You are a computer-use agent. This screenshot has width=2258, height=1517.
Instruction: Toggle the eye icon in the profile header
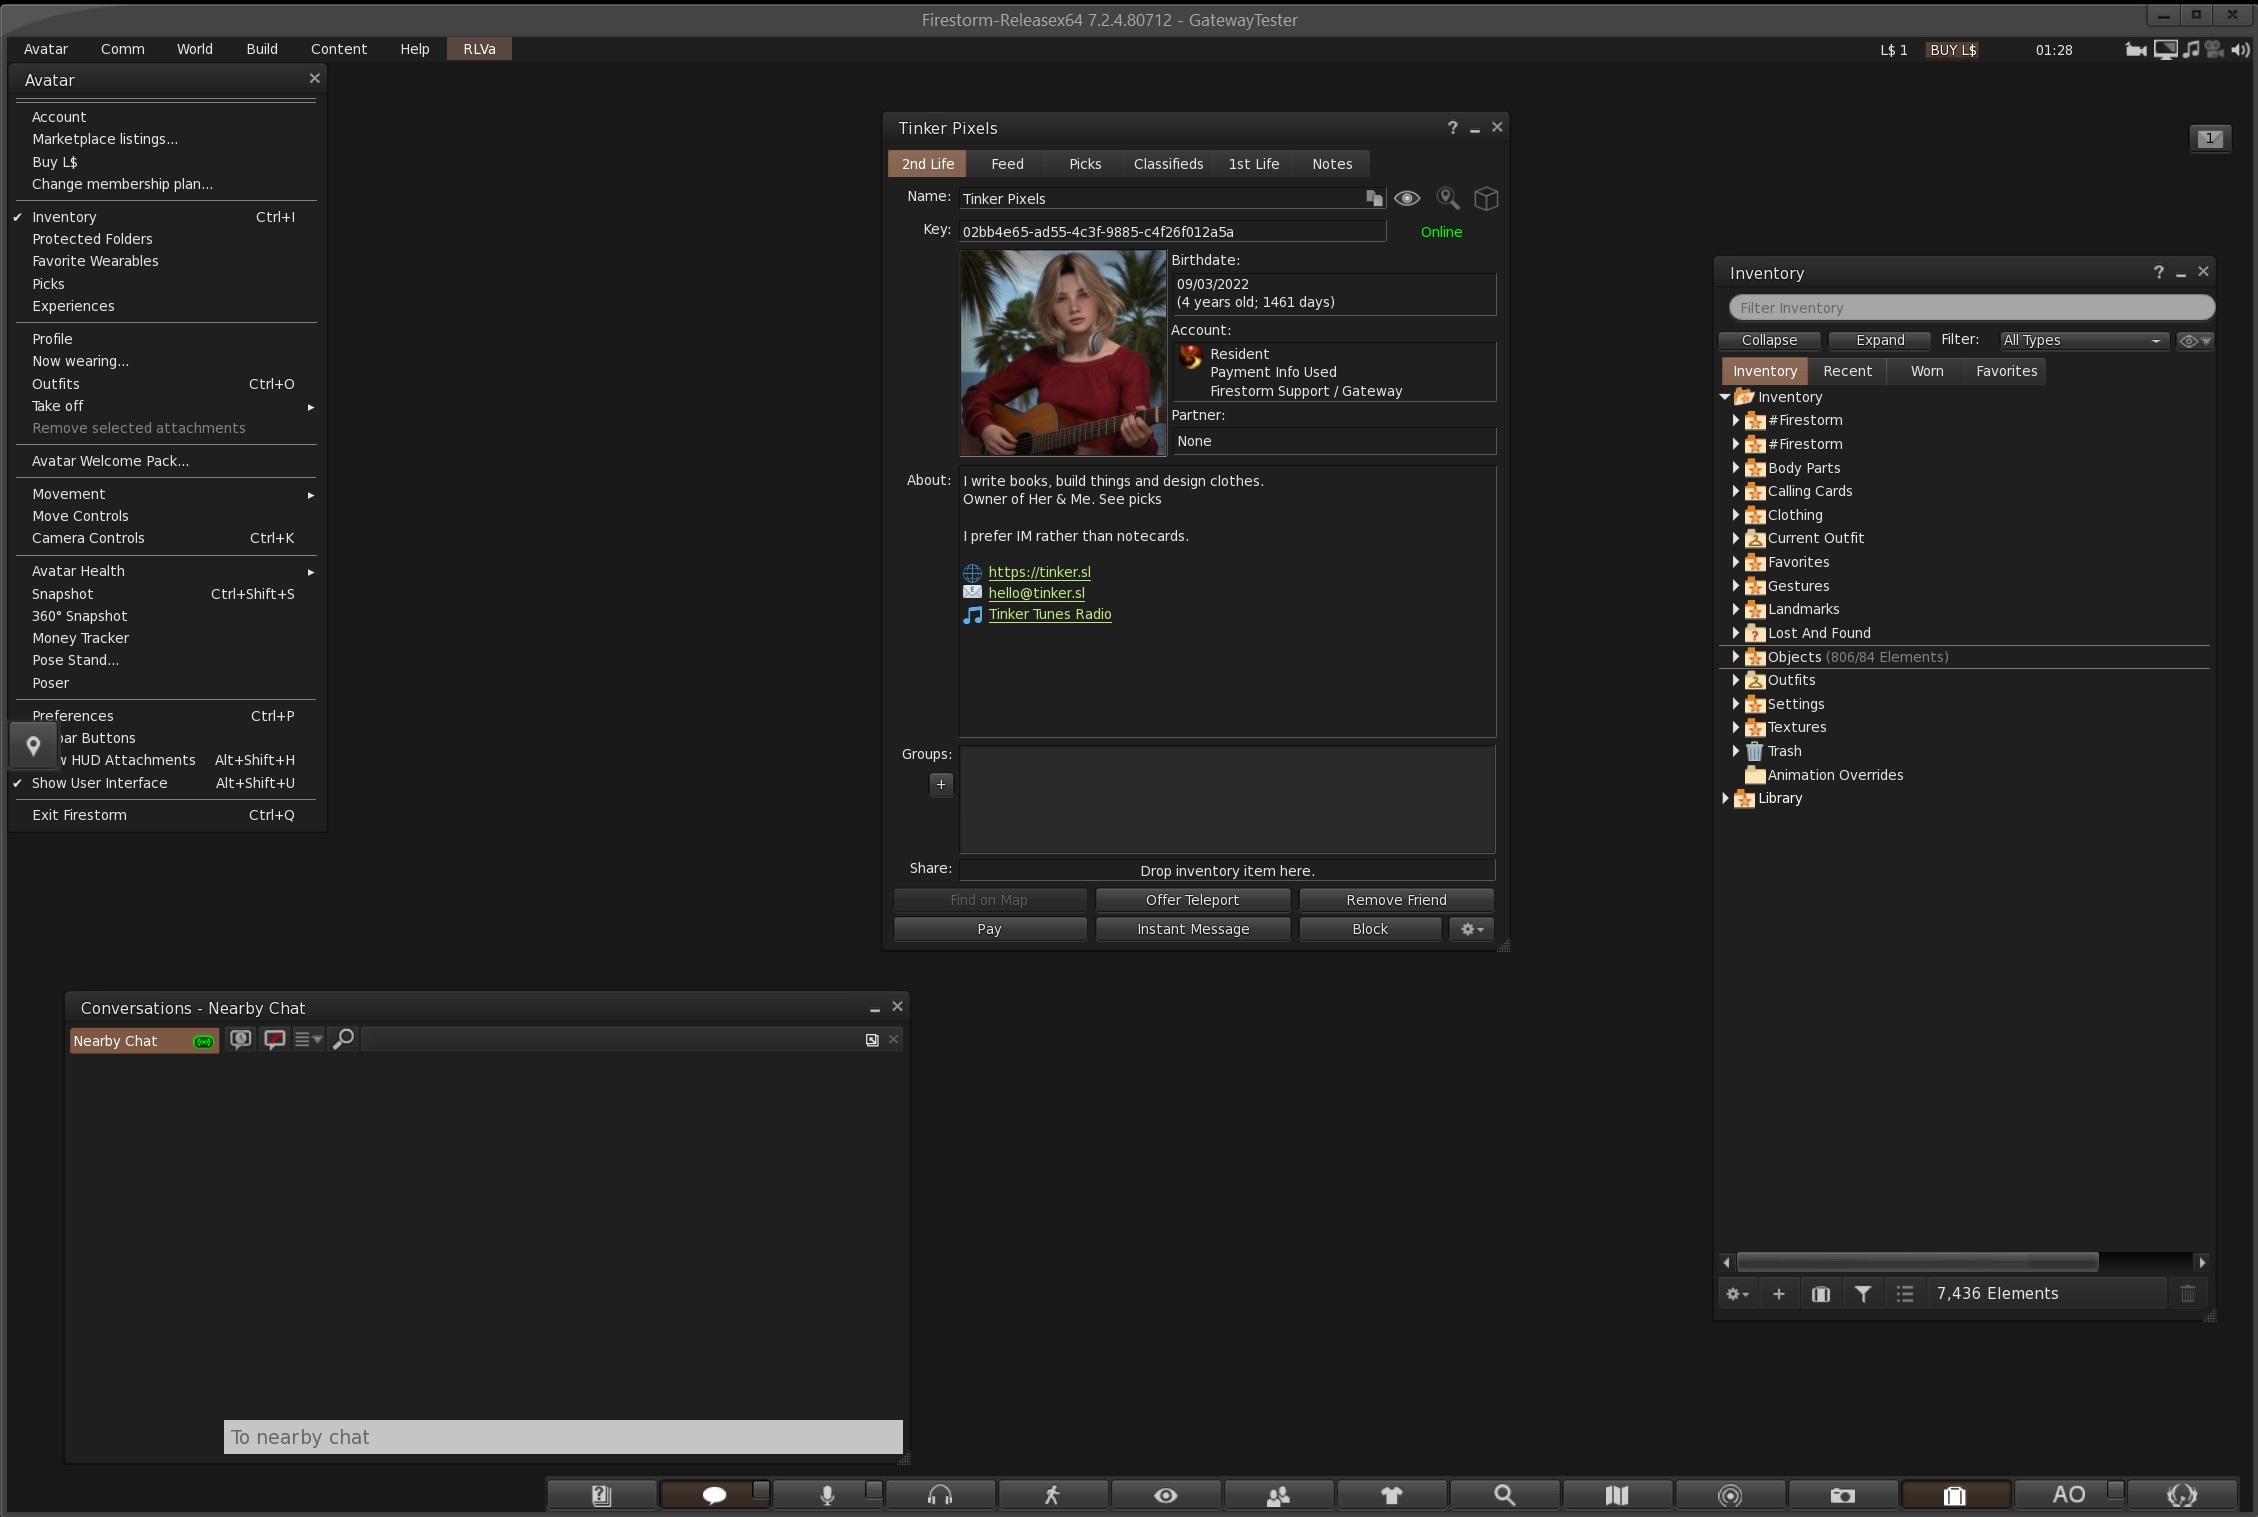coord(1407,198)
